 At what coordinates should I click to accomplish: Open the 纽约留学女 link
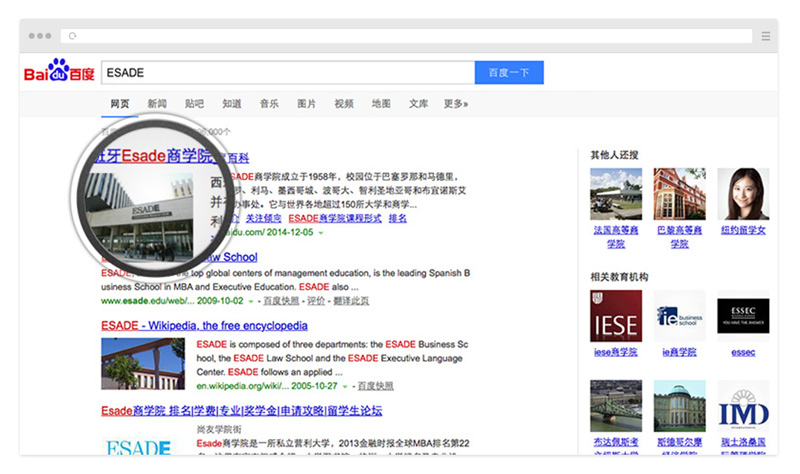743,230
